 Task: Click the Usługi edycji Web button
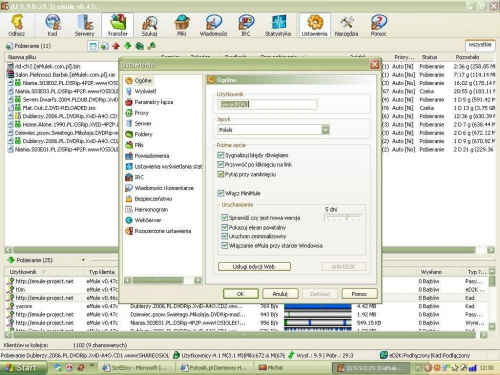click(254, 267)
